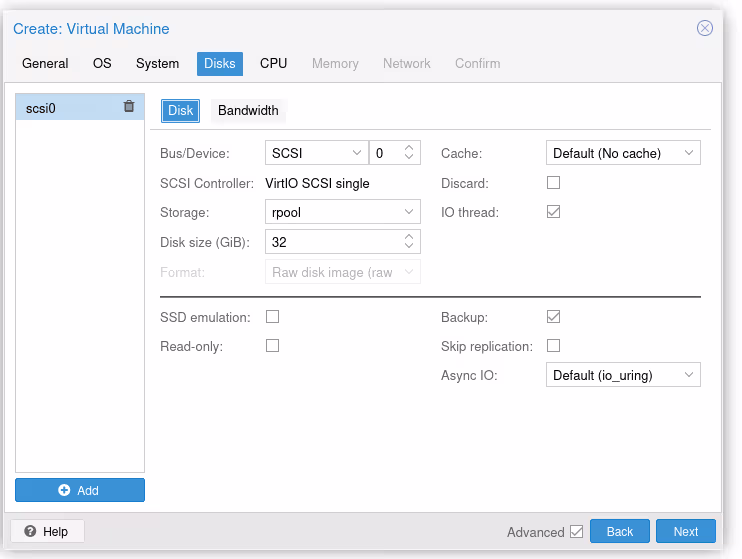Uncheck the Backup checkbox

pyautogui.click(x=553, y=317)
